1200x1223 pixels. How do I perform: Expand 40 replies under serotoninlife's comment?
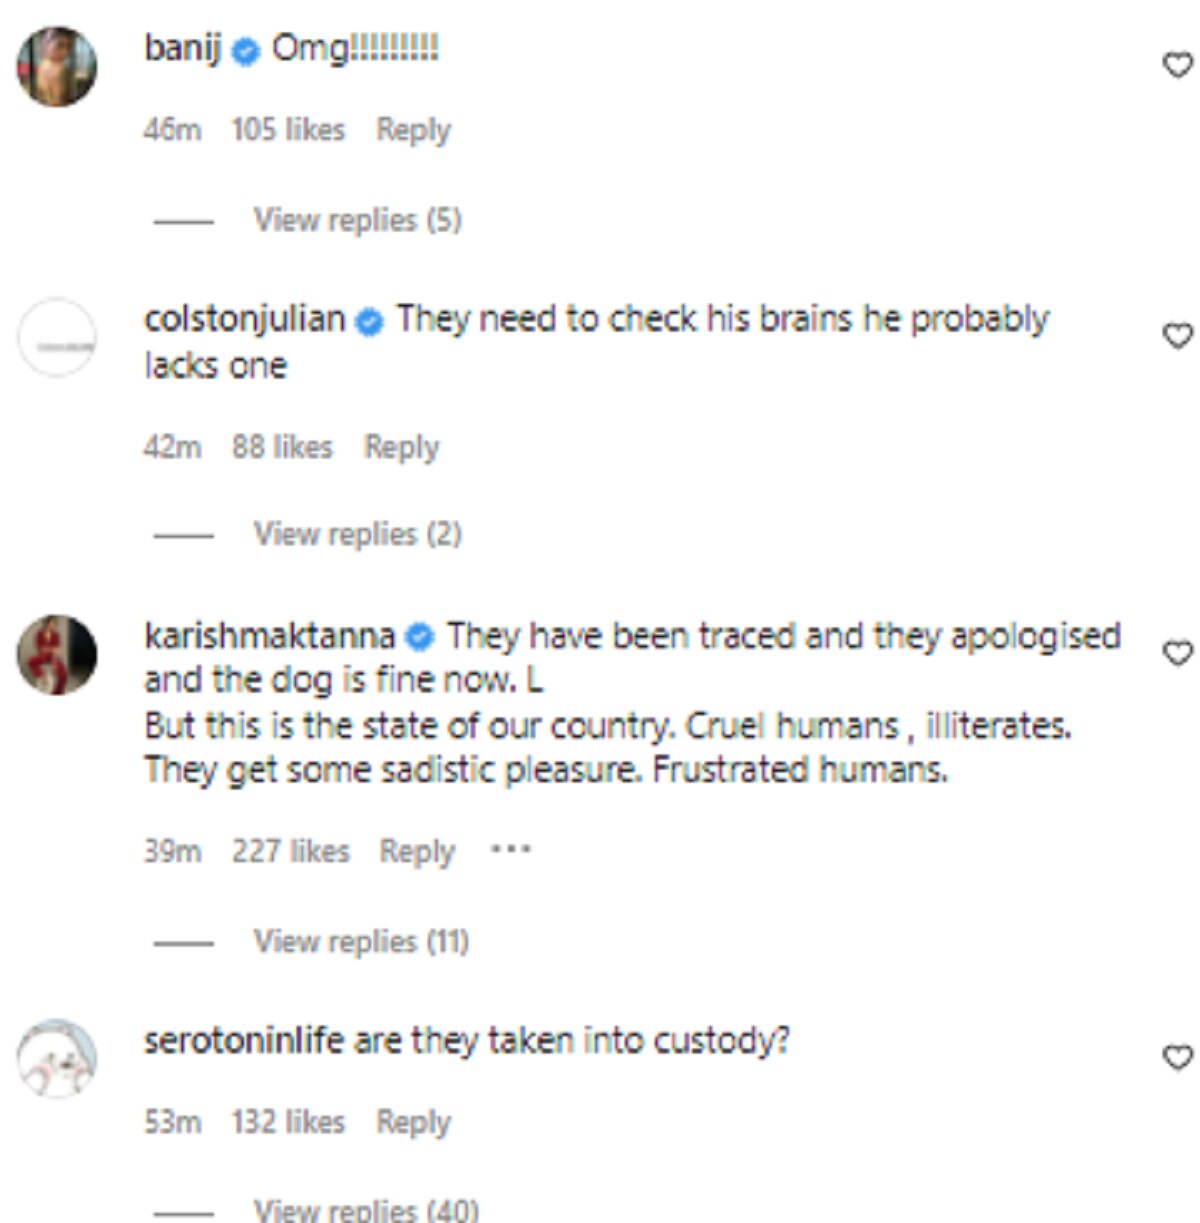tap(366, 1209)
